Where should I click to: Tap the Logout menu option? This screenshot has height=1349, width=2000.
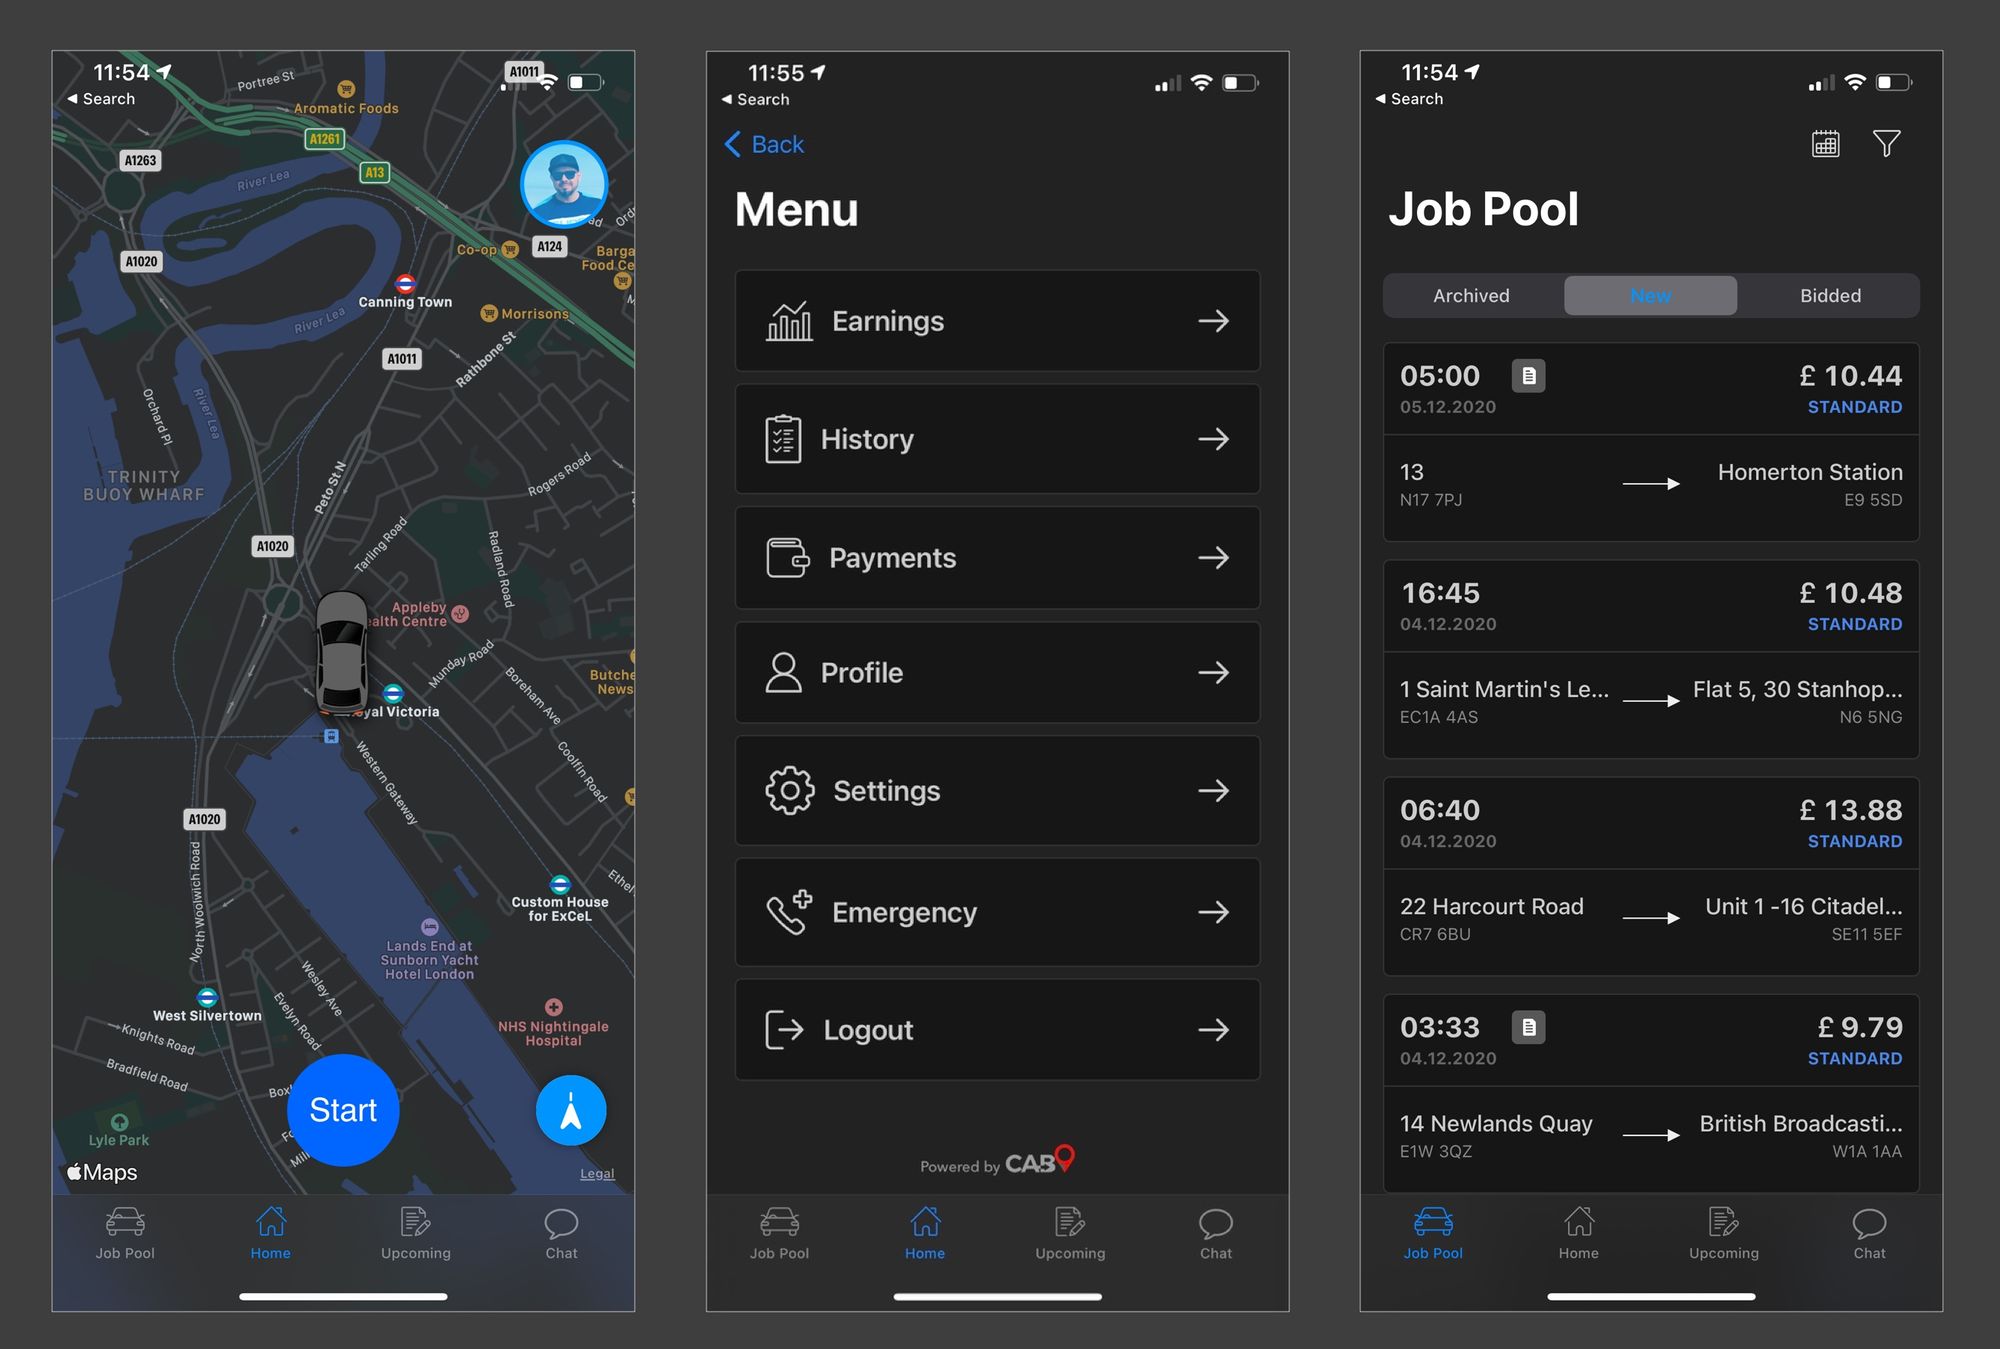click(x=998, y=1030)
